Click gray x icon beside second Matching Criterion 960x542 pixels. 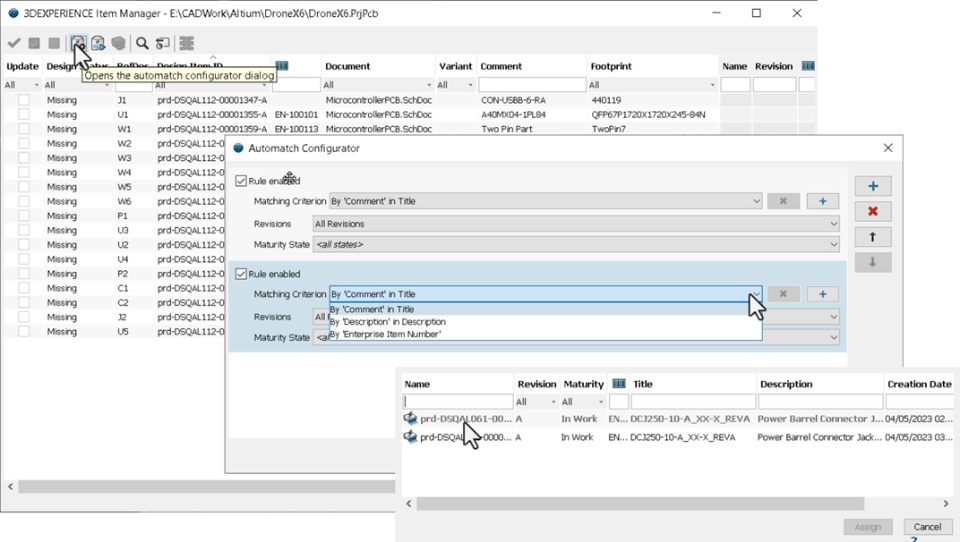[x=783, y=294]
